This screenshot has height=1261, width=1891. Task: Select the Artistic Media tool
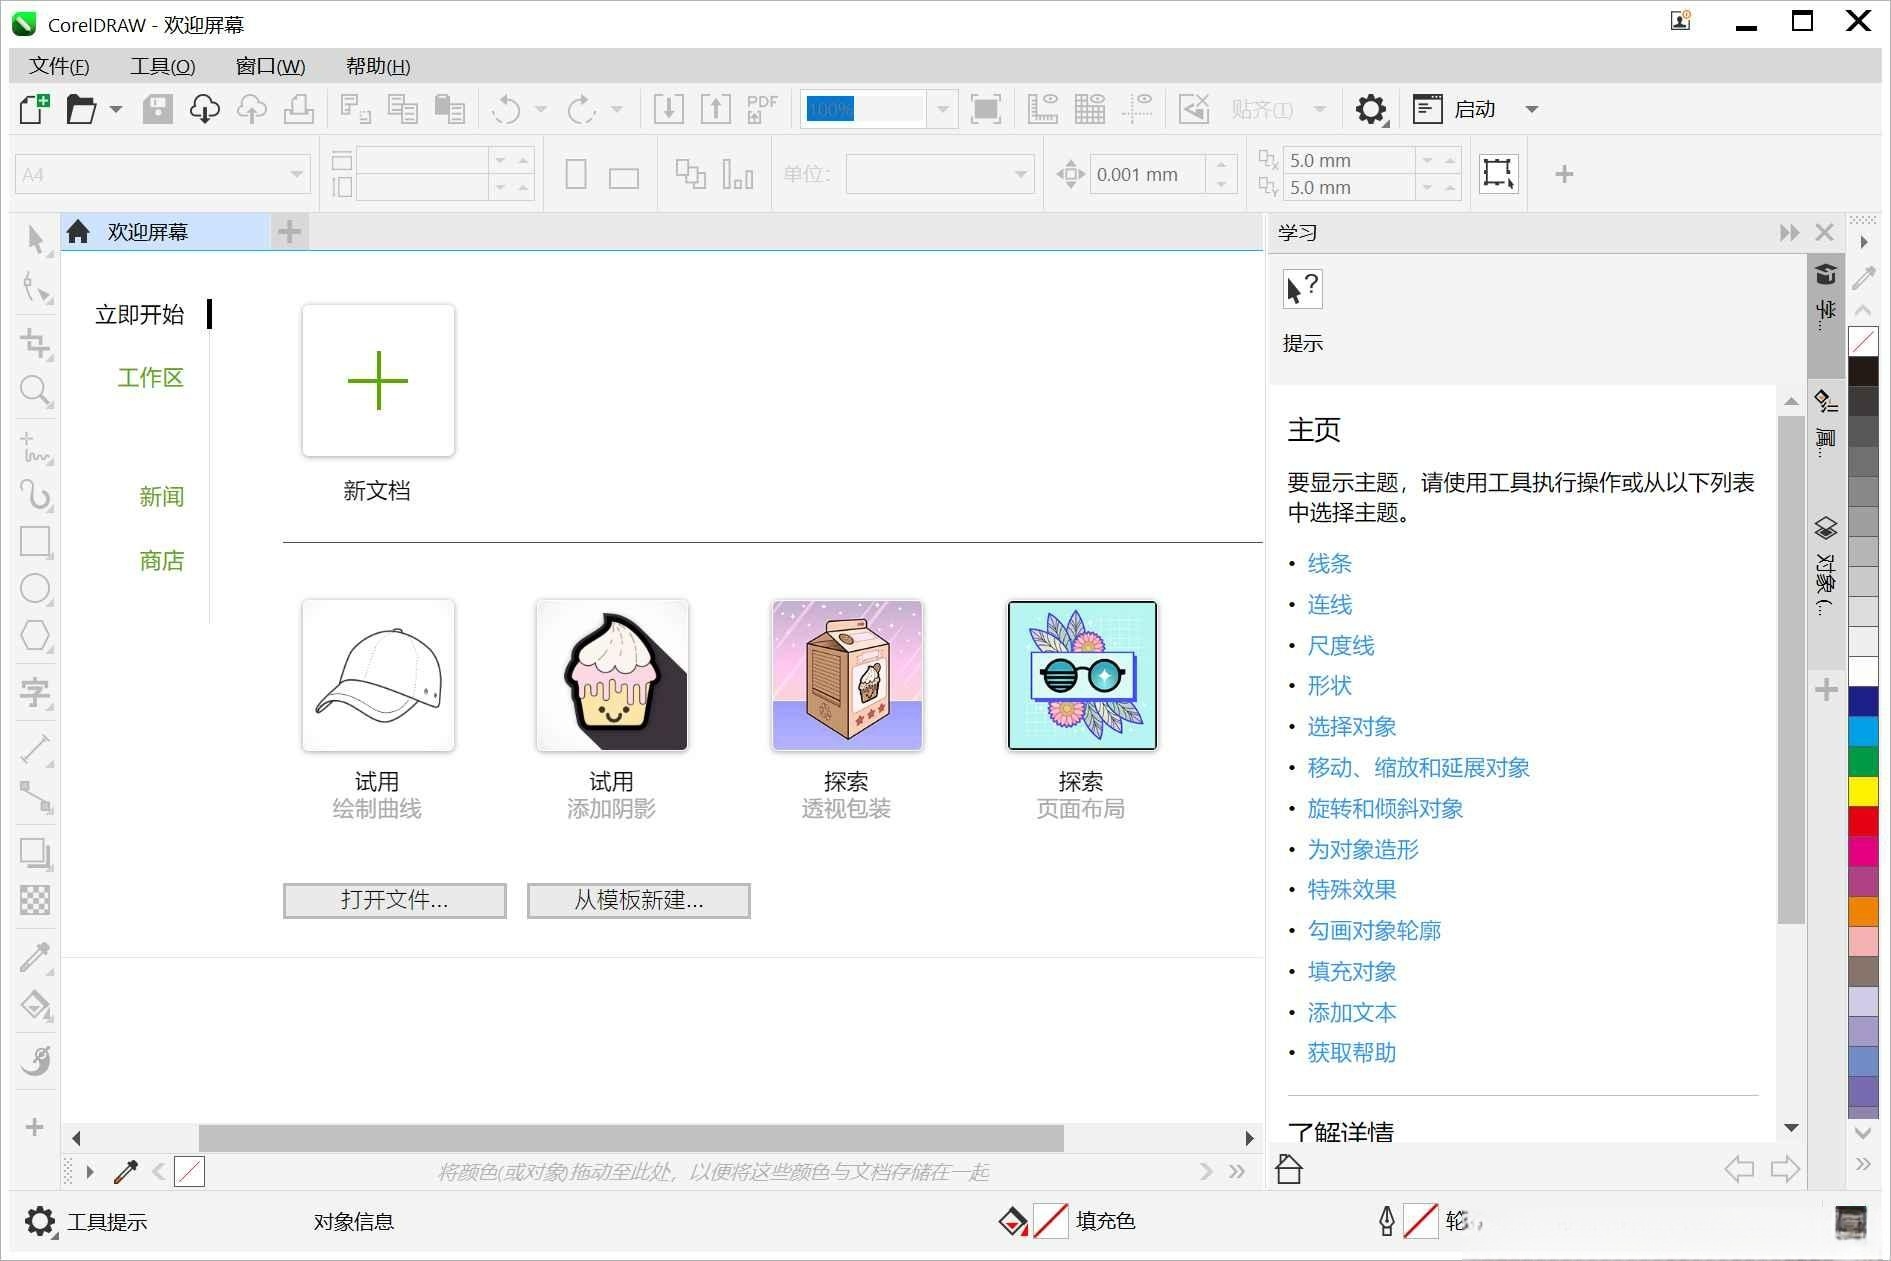(36, 495)
